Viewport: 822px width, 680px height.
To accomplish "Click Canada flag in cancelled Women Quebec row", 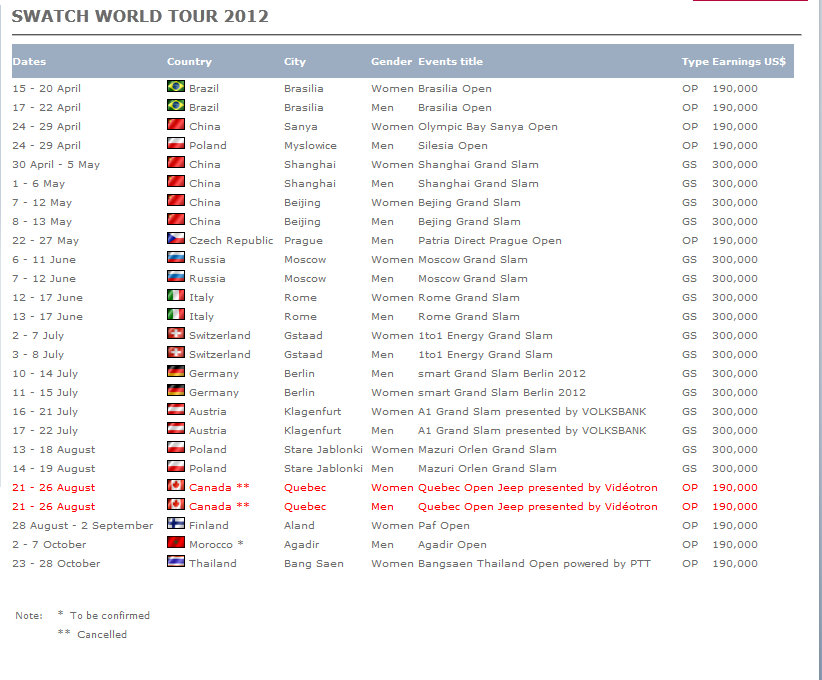I will point(175,487).
